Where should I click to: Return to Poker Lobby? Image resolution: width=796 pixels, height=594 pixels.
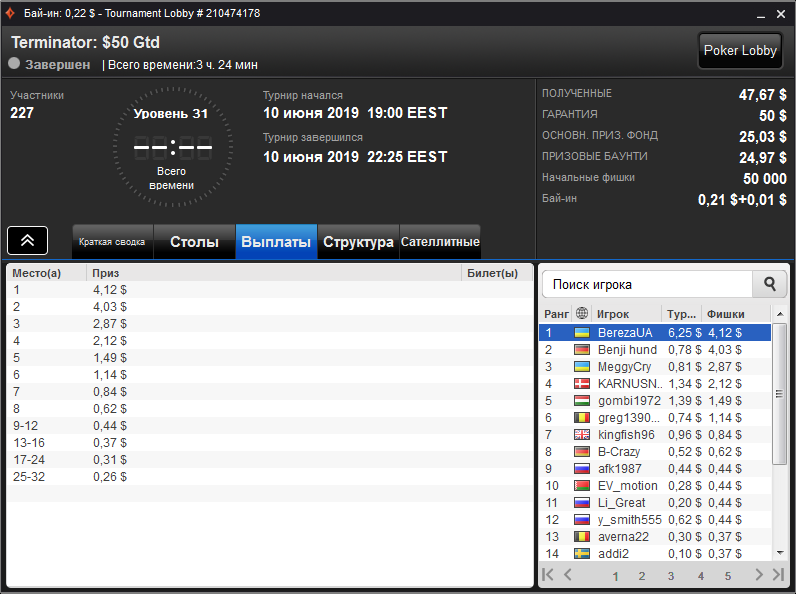[740, 51]
